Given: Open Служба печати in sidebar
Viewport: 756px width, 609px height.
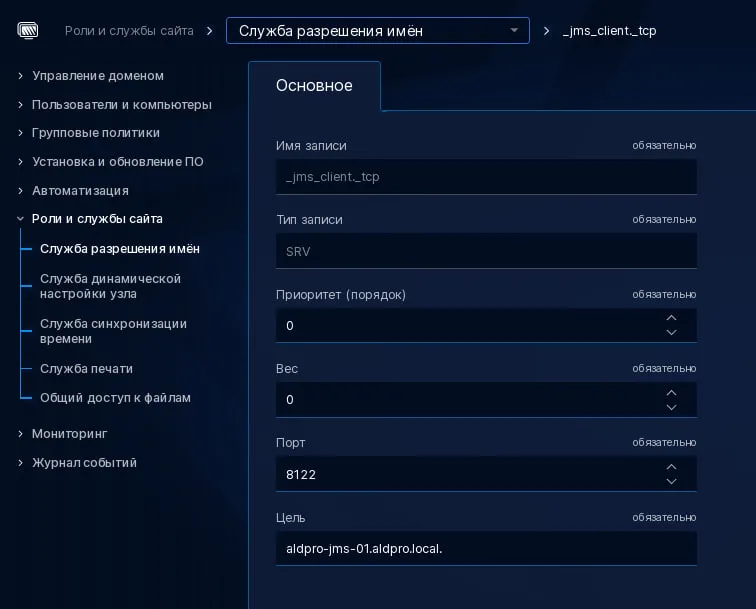Looking at the screenshot, I should click(x=86, y=369).
